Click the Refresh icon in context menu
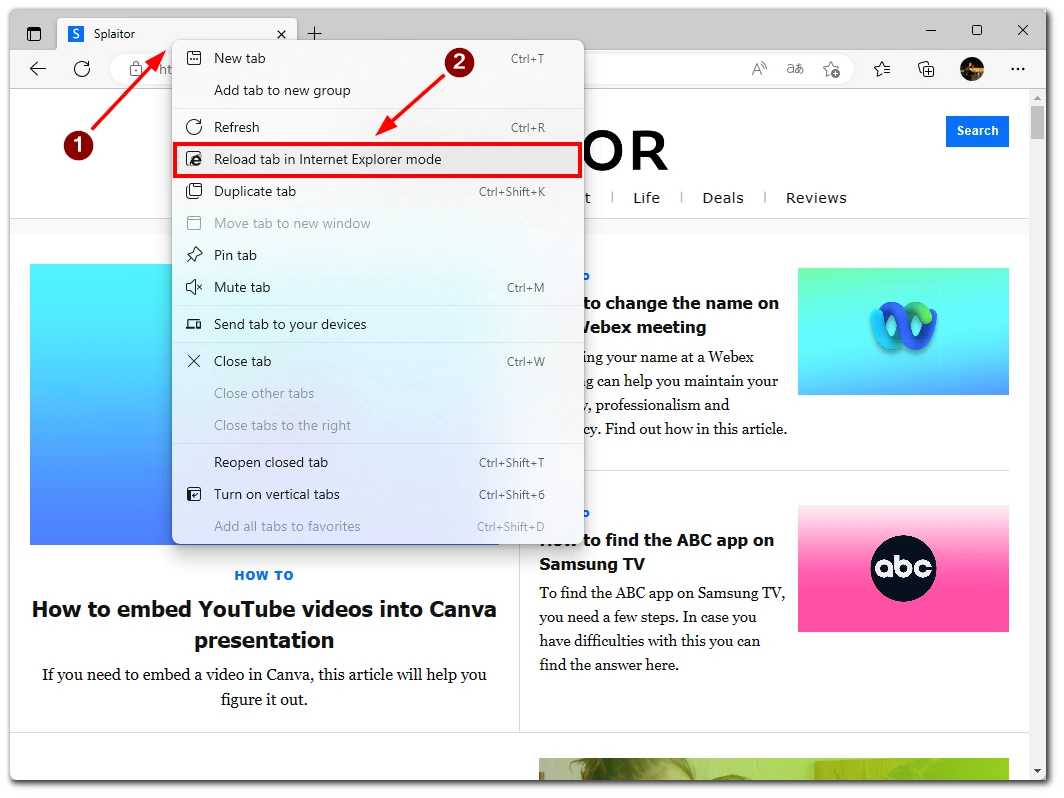This screenshot has height=798, width=1064. [x=194, y=127]
